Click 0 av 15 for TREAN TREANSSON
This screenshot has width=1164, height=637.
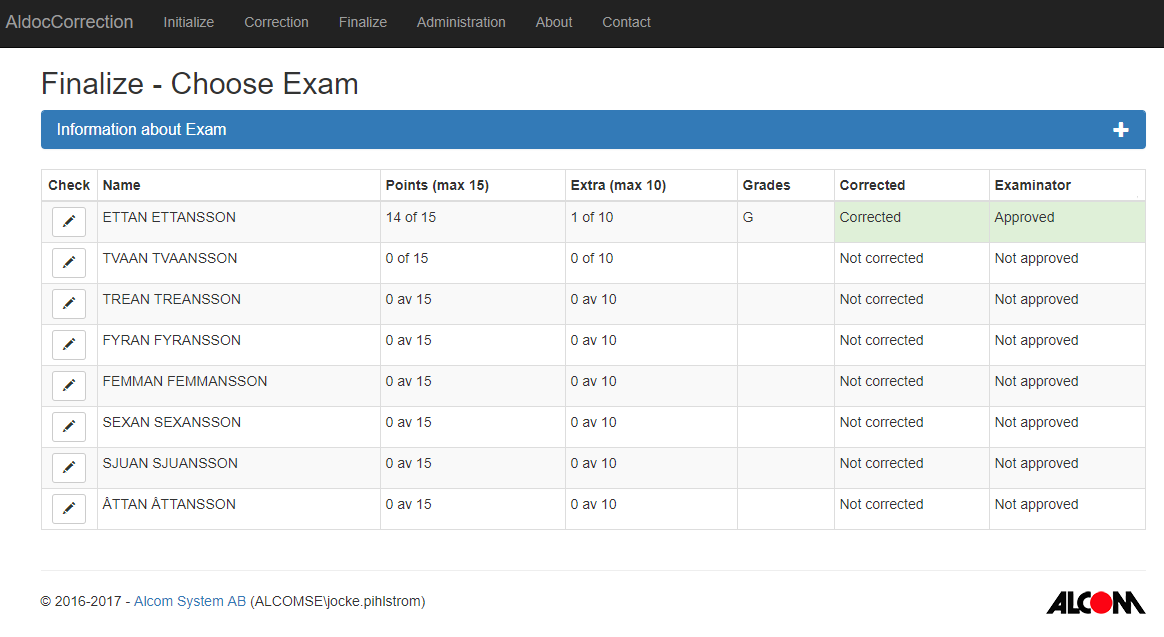[x=408, y=299]
